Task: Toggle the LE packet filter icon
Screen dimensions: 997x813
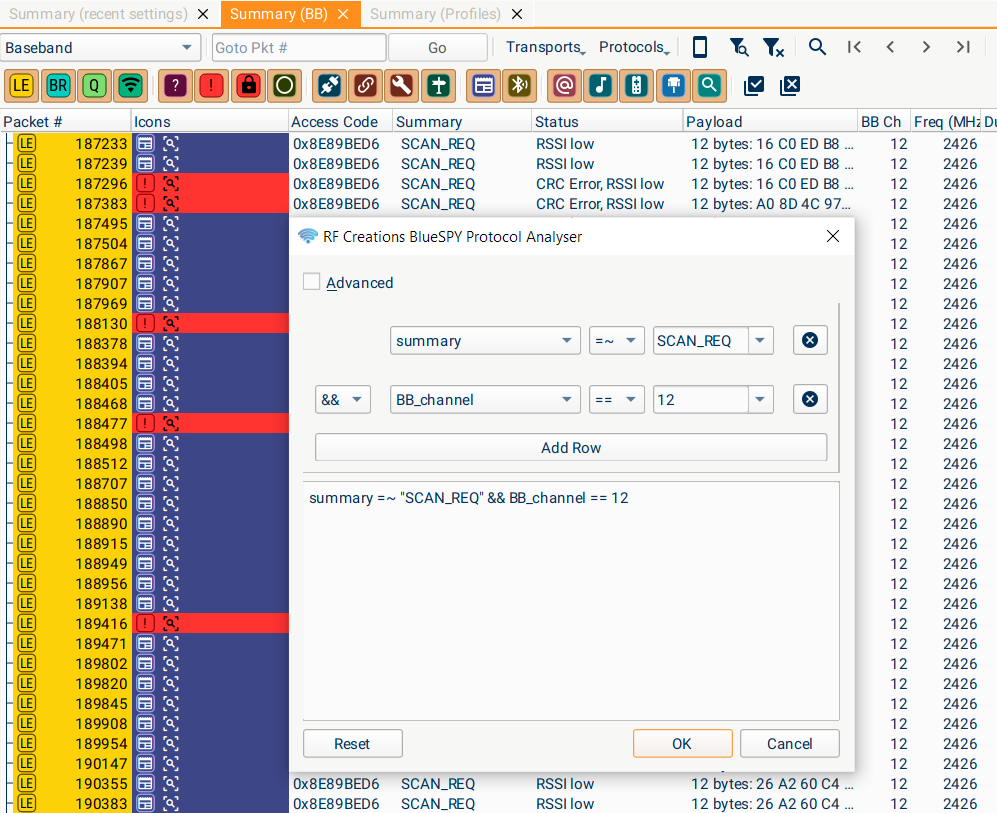Action: point(21,86)
